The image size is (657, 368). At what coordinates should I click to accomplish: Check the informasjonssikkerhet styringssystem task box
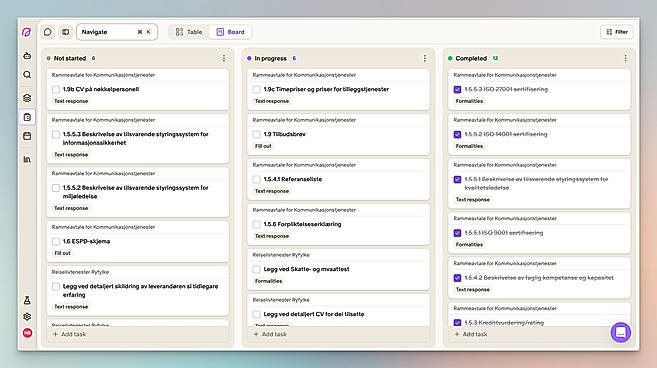point(56,135)
